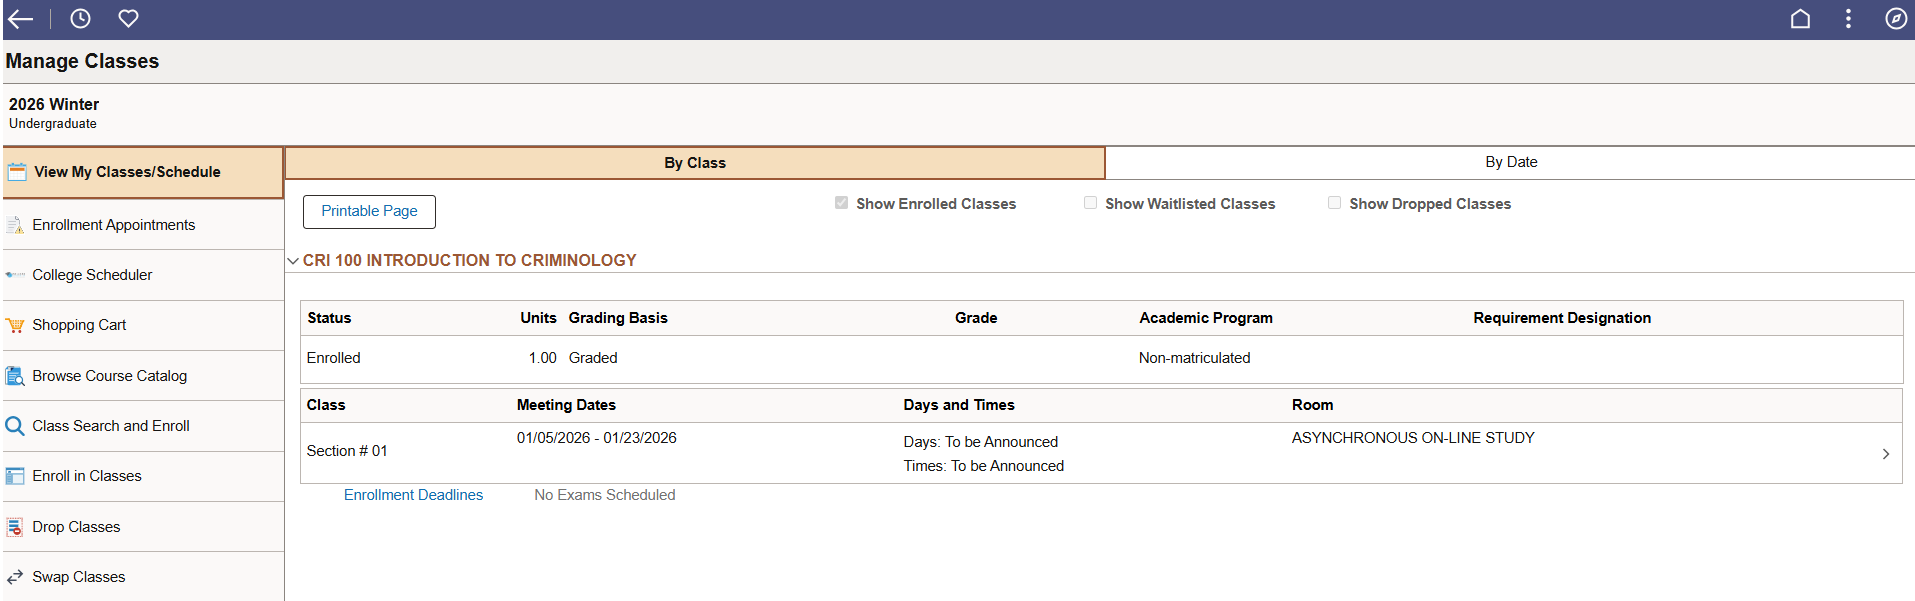Viewport: 1915px width, 601px height.
Task: Click the Drop Classes icon
Action: pyautogui.click(x=15, y=527)
